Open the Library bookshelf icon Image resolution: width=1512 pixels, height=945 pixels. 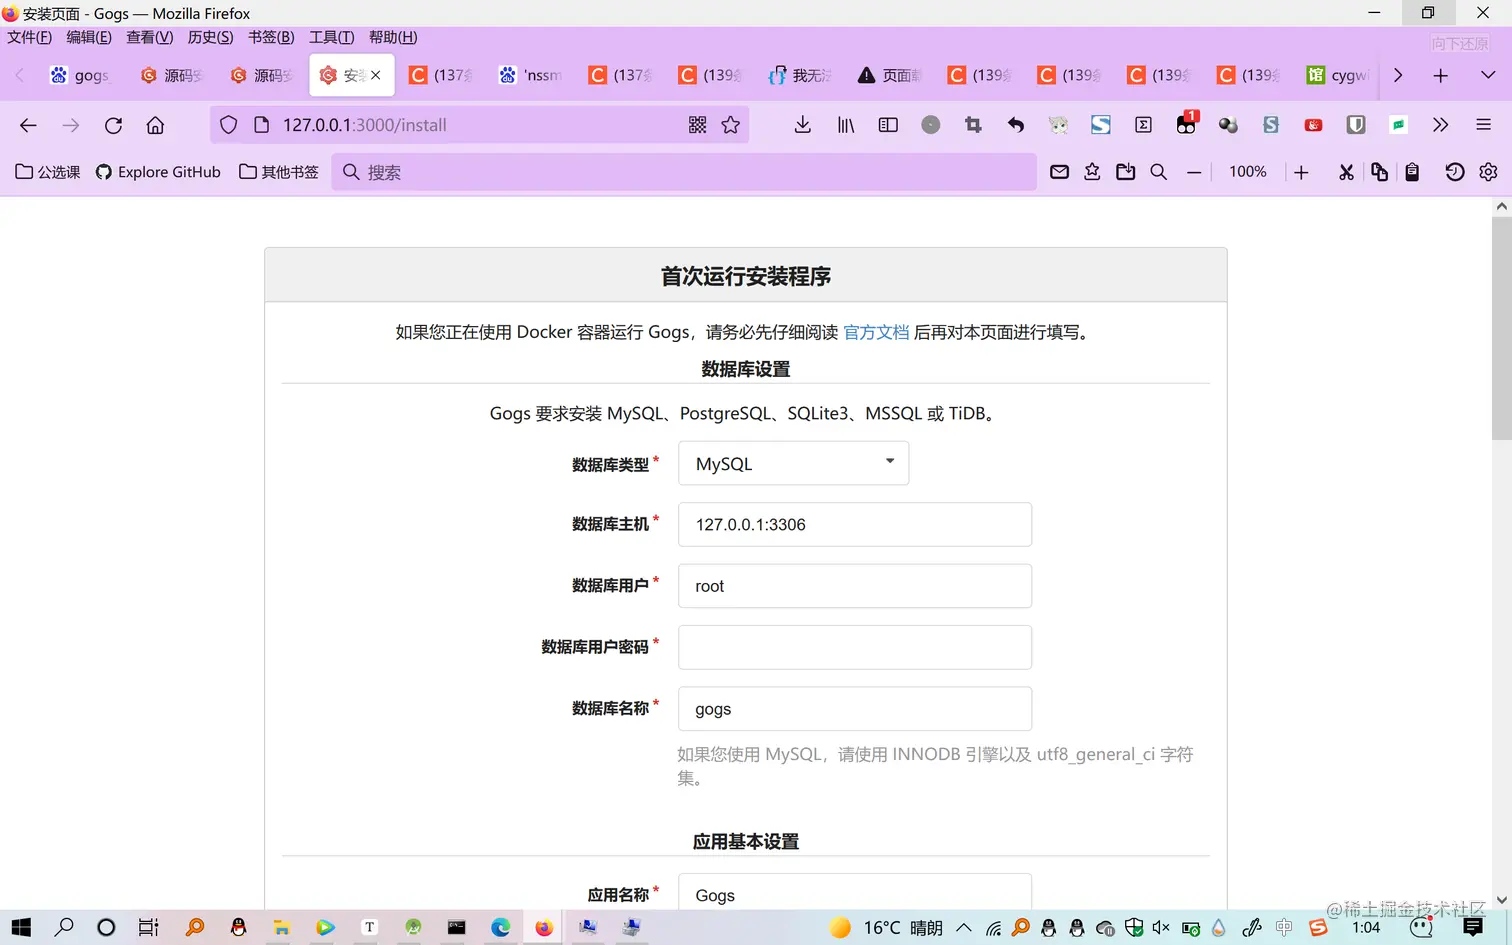coord(846,125)
